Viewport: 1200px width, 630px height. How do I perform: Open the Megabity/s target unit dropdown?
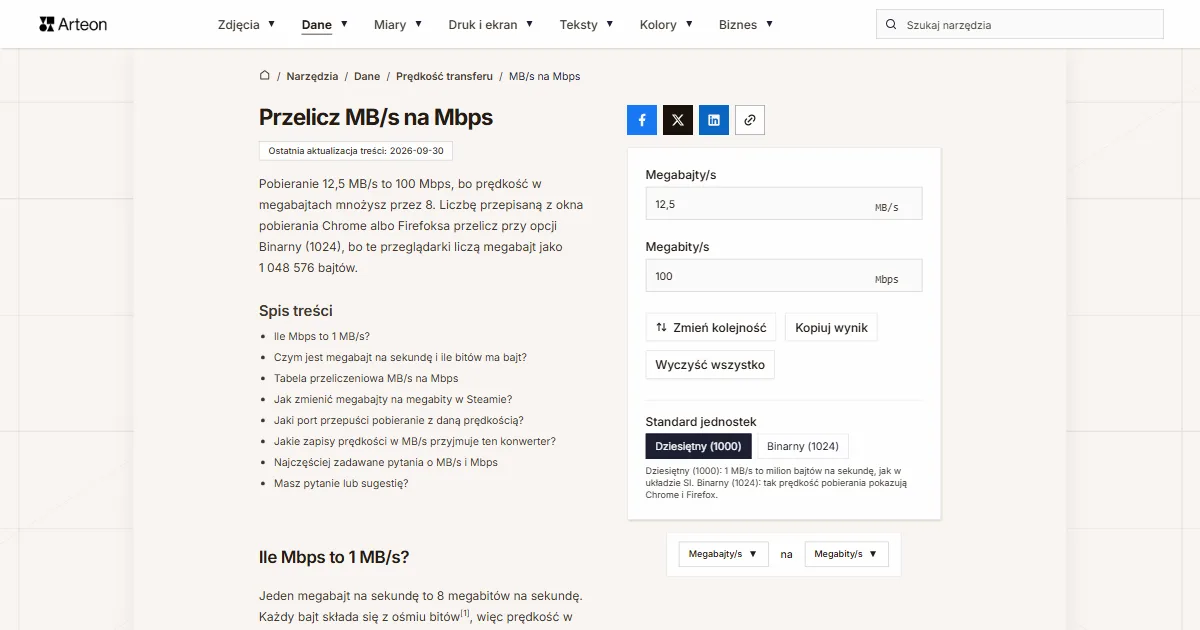pyautogui.click(x=846, y=554)
